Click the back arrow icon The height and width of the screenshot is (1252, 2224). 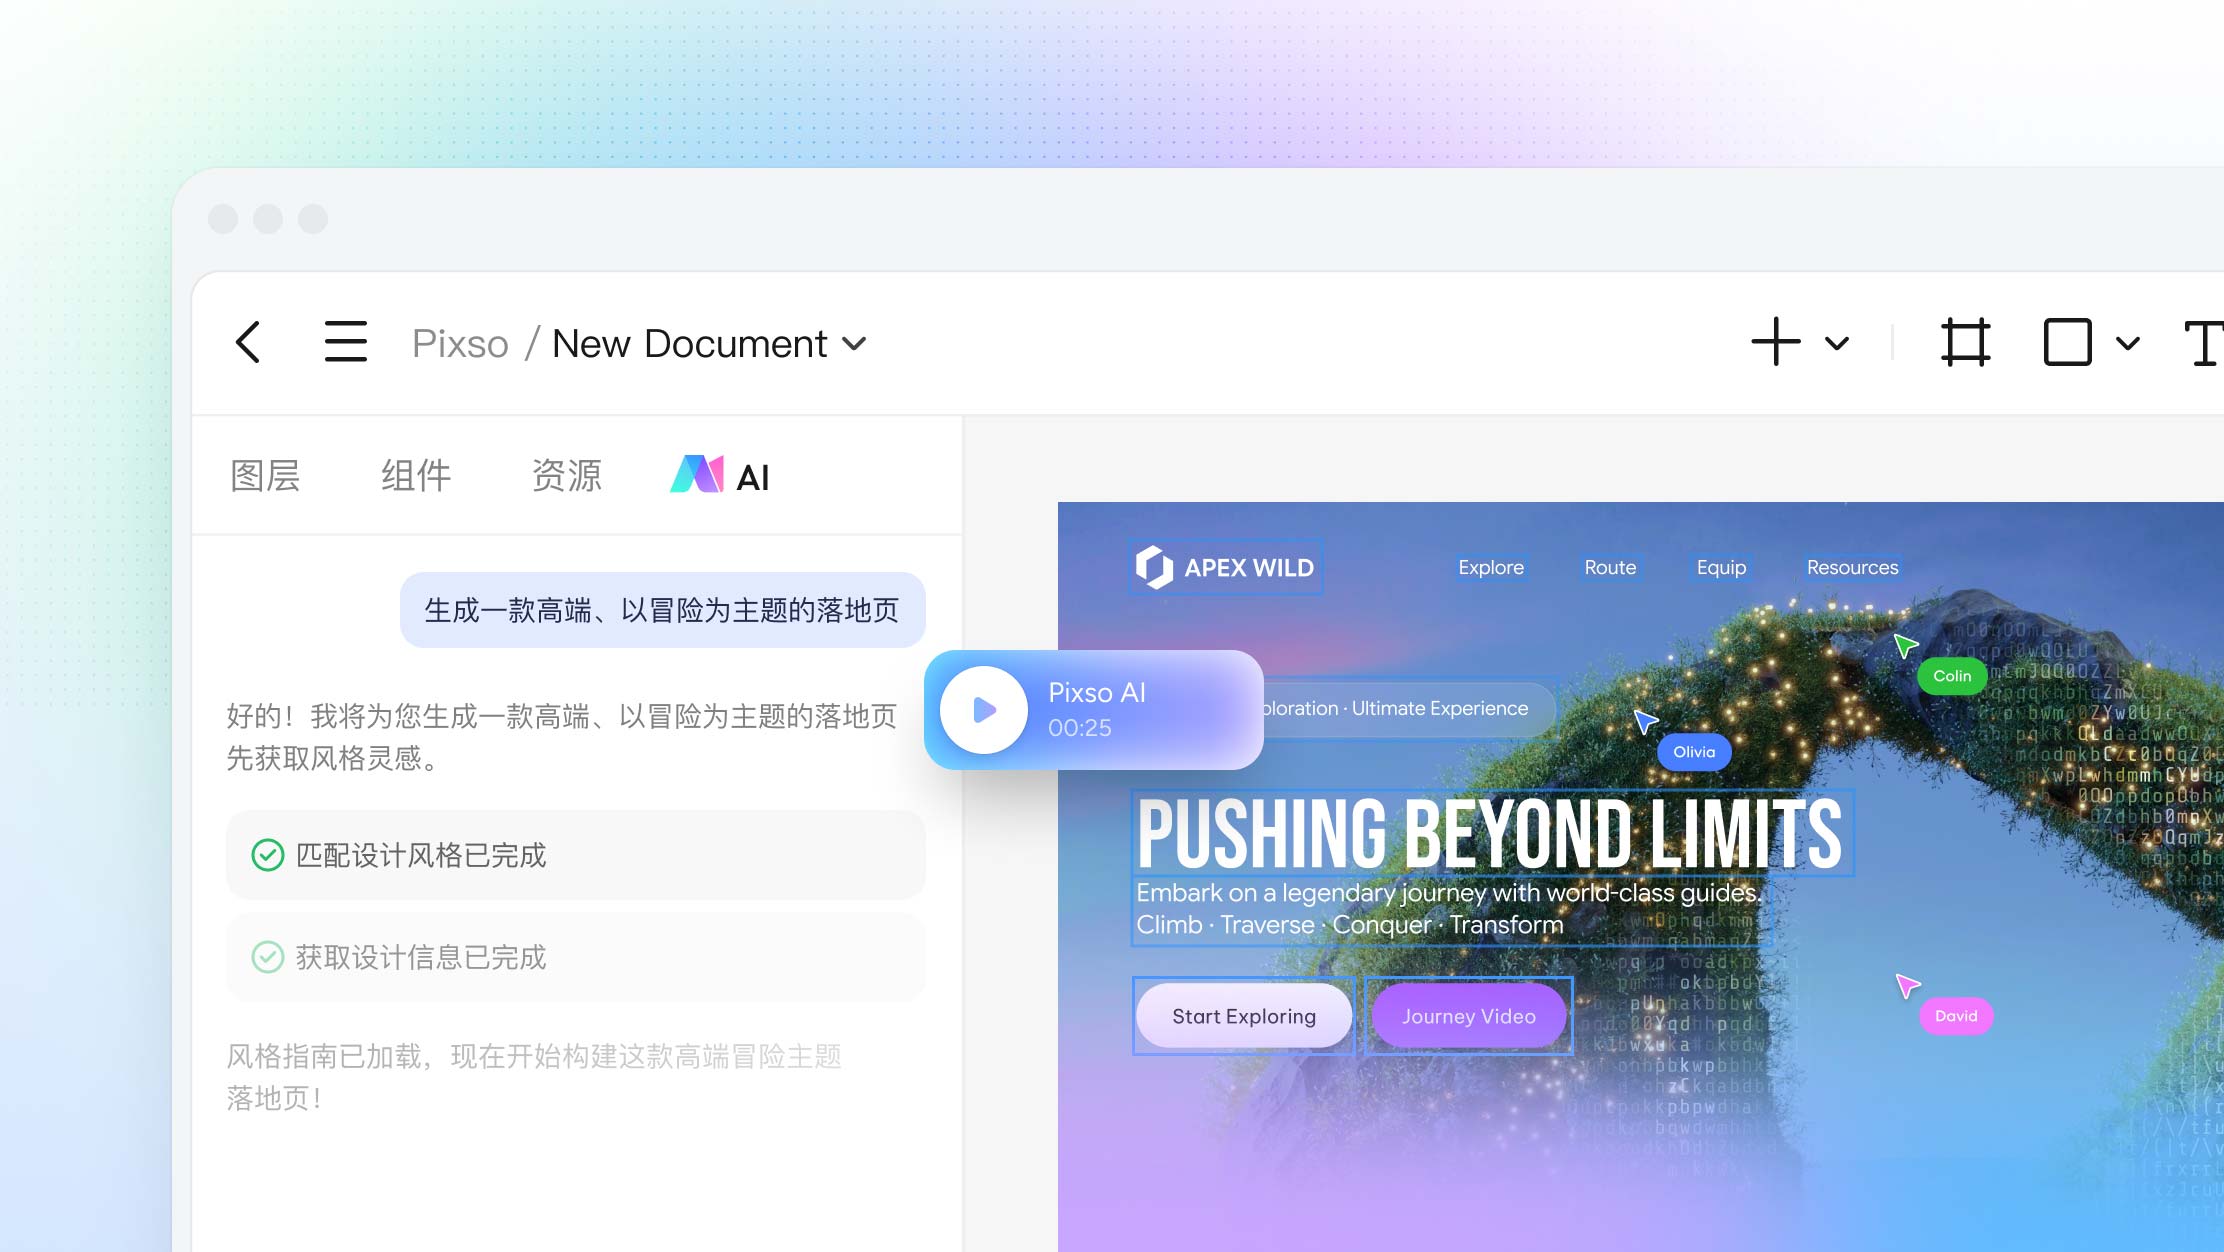[x=248, y=342]
